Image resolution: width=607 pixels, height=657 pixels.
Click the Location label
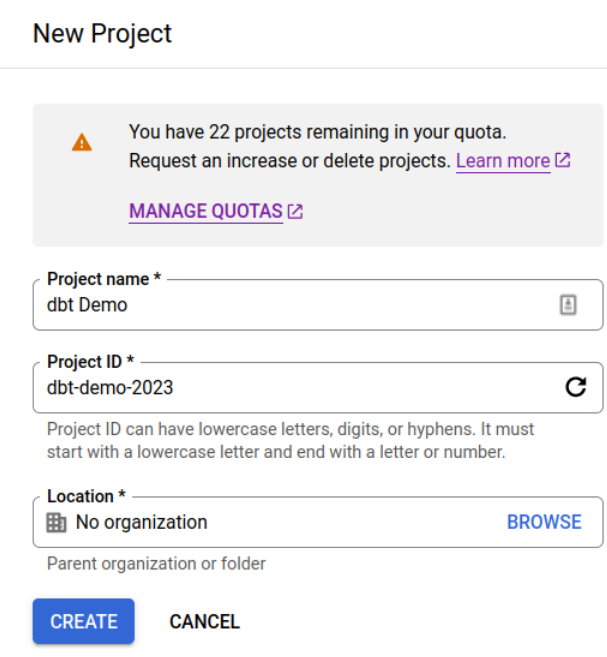click(x=86, y=496)
